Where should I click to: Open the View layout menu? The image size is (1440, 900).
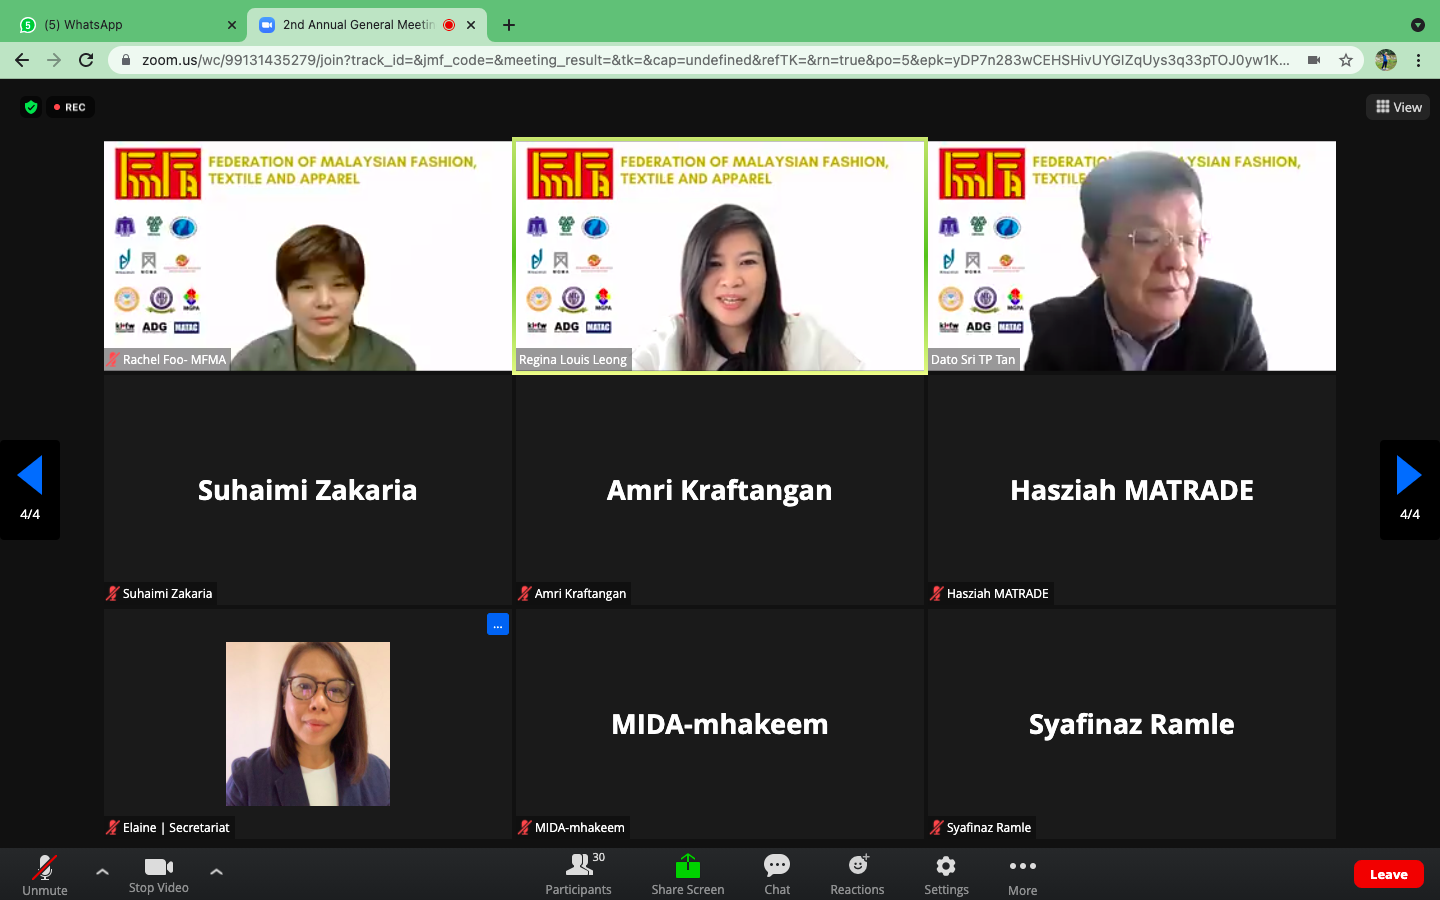click(1398, 107)
